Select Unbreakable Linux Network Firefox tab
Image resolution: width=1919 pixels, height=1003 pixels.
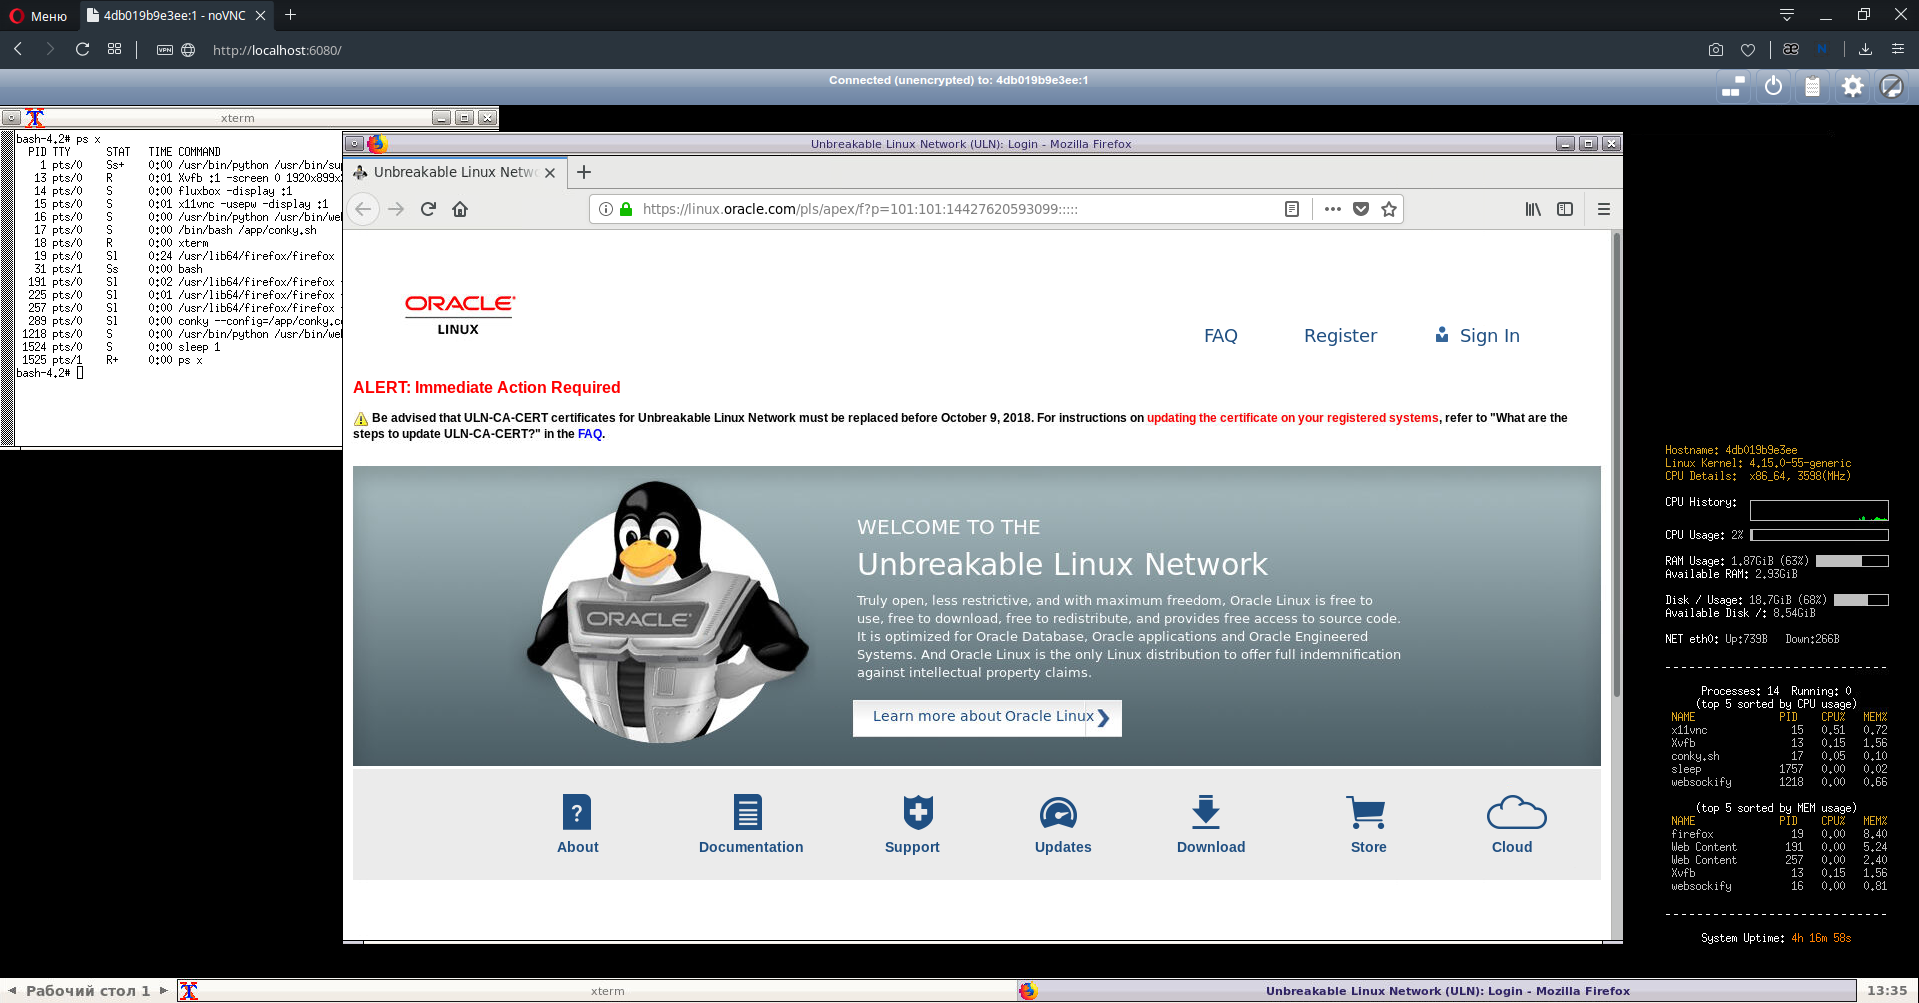(x=456, y=172)
